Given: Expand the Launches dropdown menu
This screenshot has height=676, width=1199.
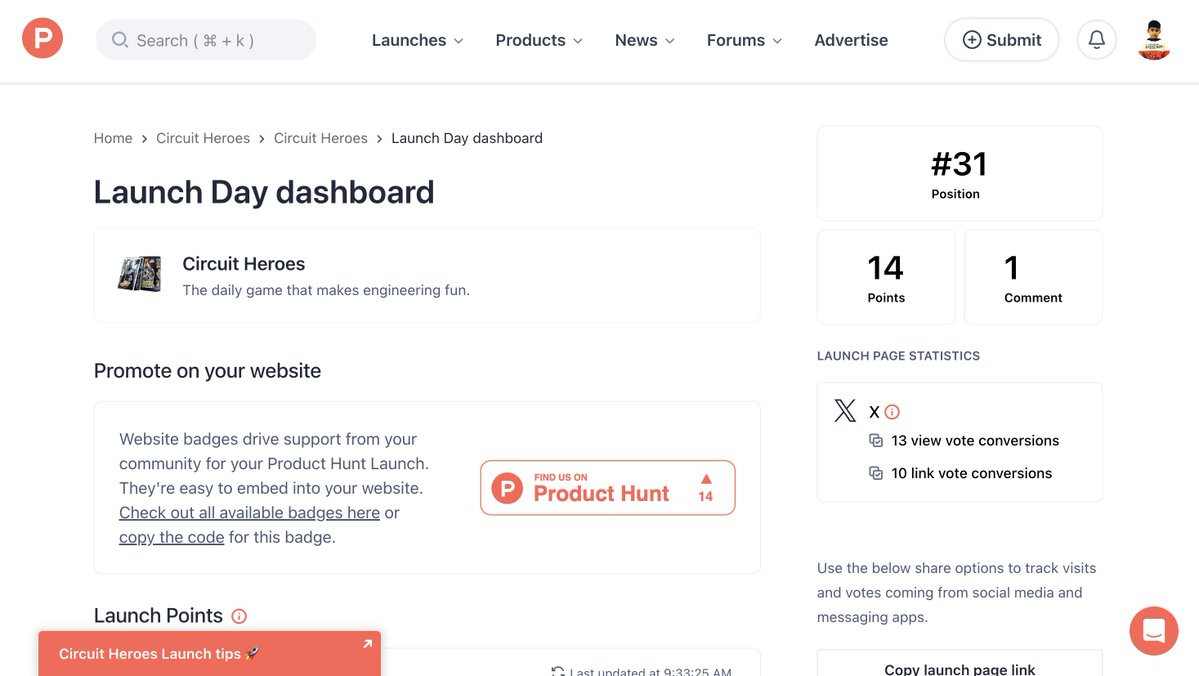Looking at the screenshot, I should pyautogui.click(x=418, y=40).
